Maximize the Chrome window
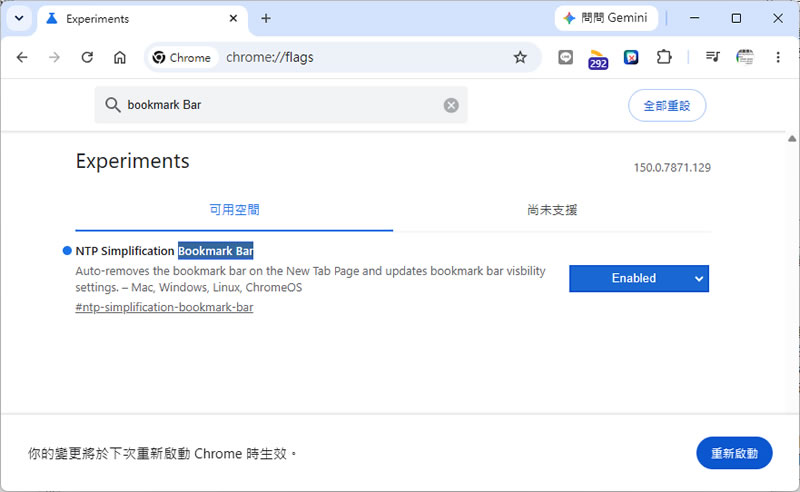Screen dimensions: 800x492 736,18
